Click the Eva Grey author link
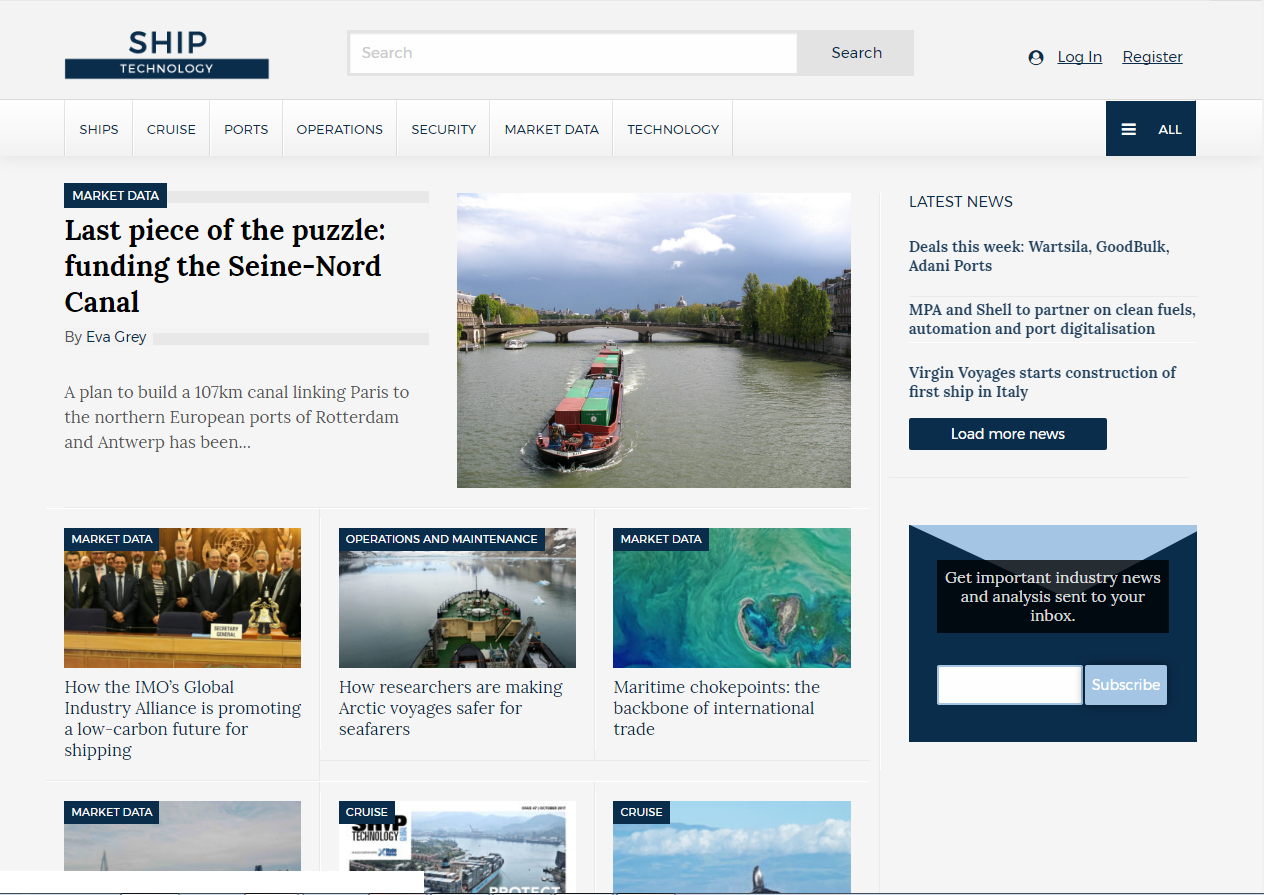The height and width of the screenshot is (895, 1264). [x=116, y=337]
